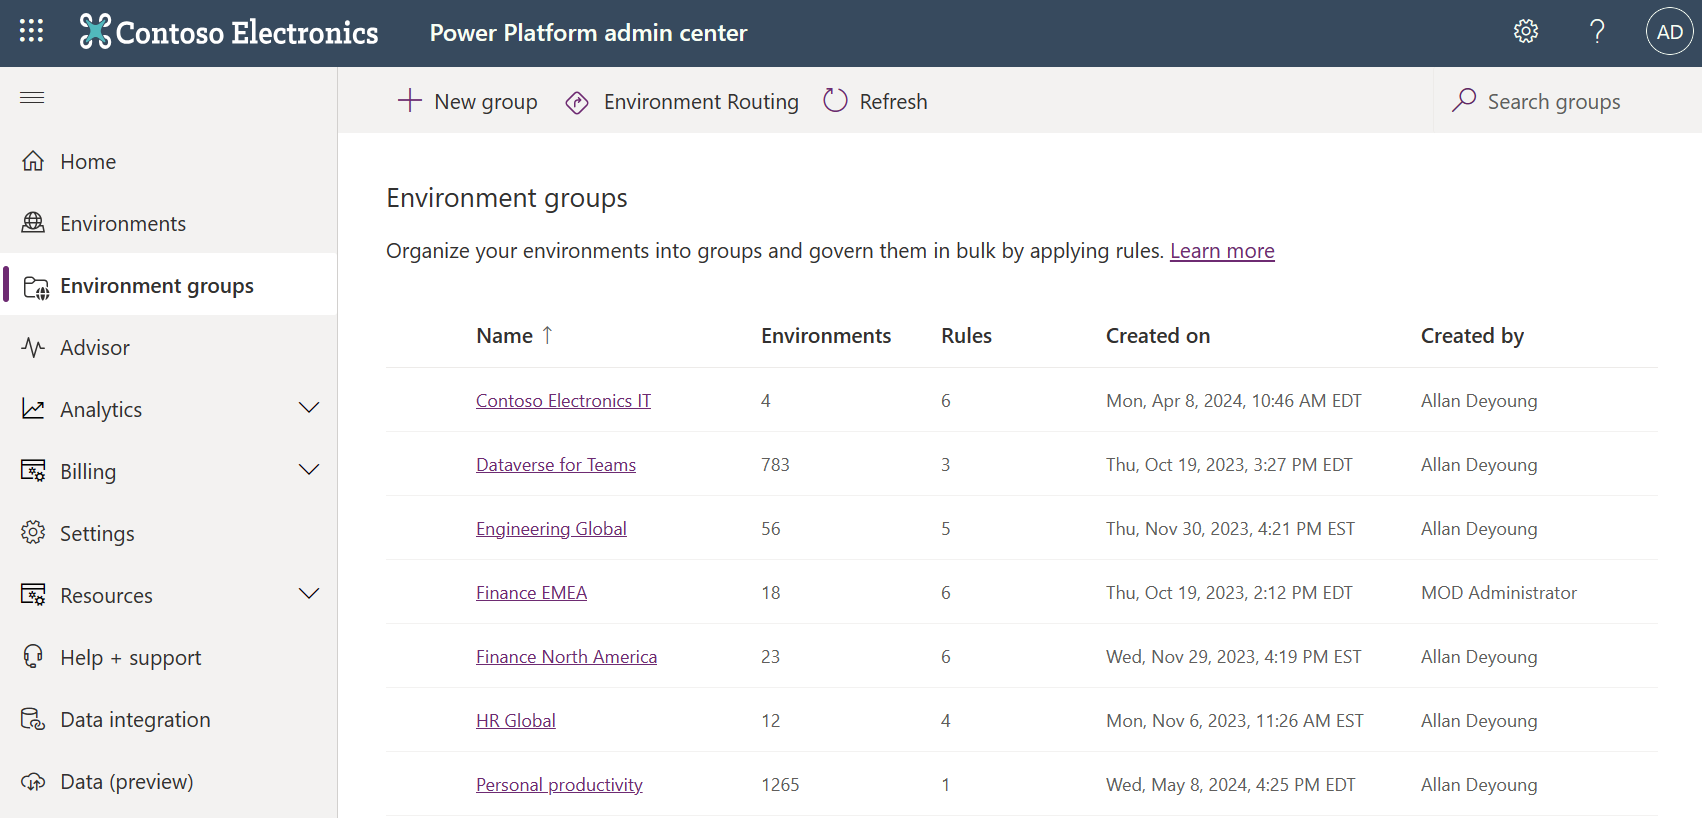Expand the Billing navigation section
The width and height of the screenshot is (1702, 818).
click(309, 470)
